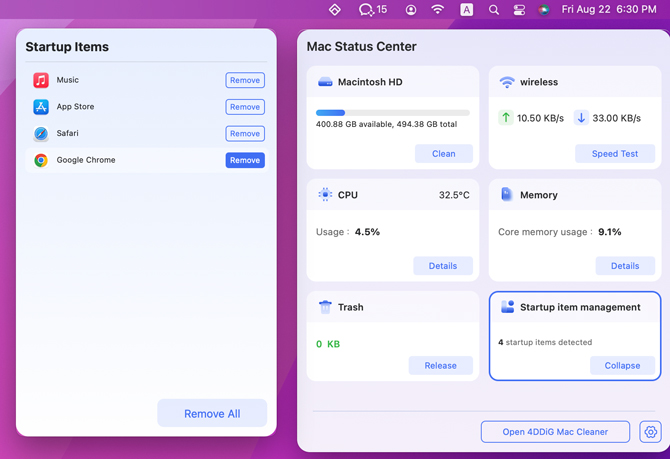Click the Trash bin icon
The height and width of the screenshot is (459, 670).
tap(325, 307)
